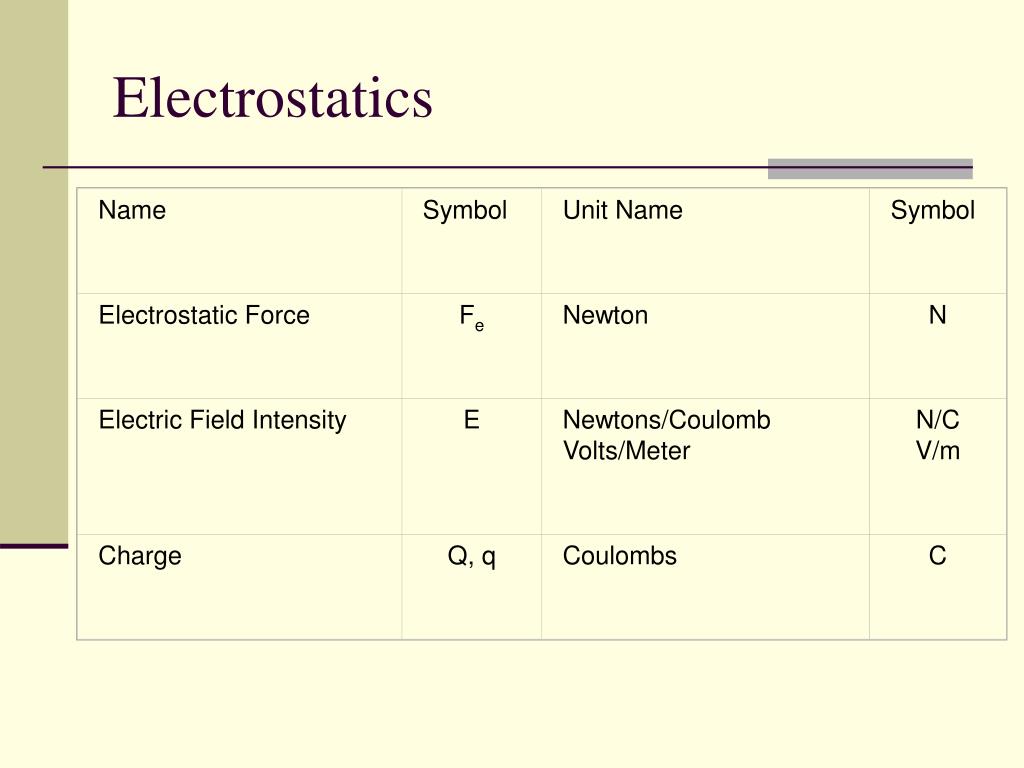Select the N unit symbol cell

coord(938,346)
